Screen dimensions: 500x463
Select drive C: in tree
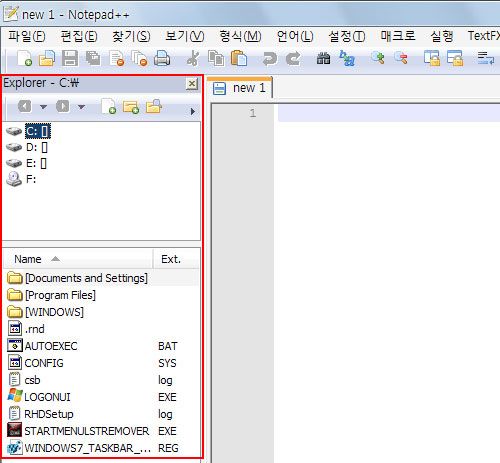(38, 131)
